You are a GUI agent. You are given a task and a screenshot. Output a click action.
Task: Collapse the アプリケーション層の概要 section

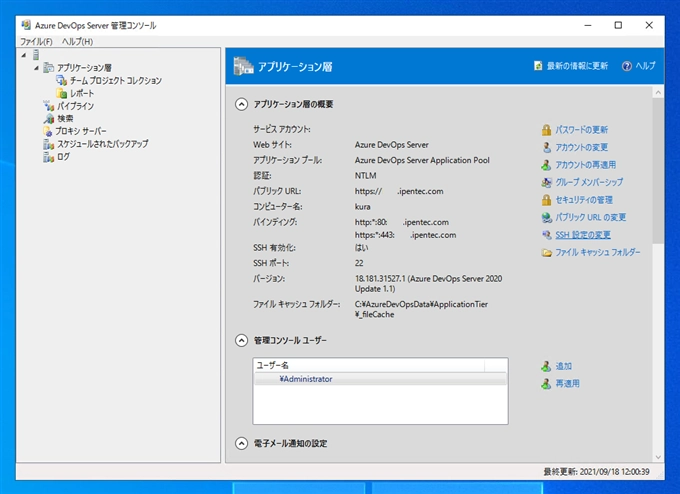pyautogui.click(x=242, y=104)
